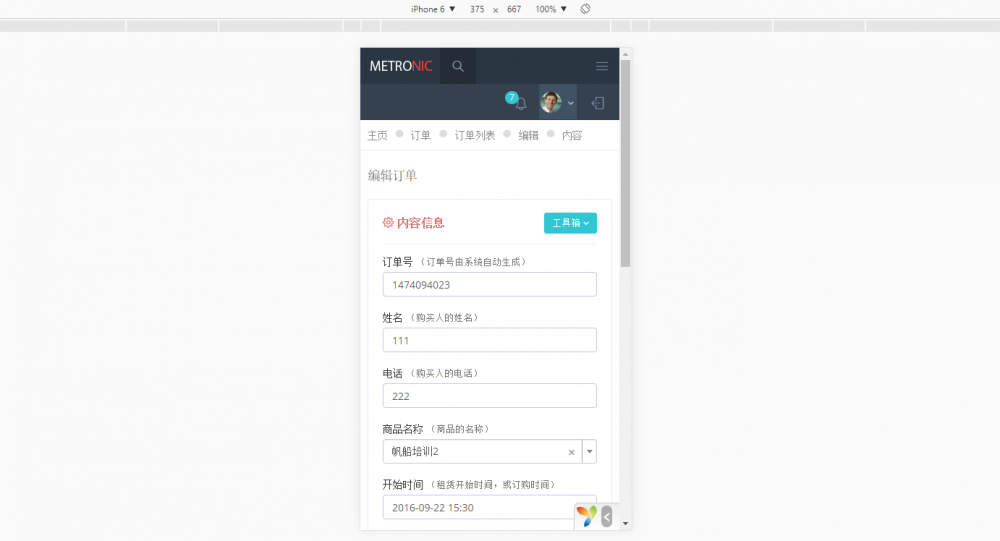This screenshot has height=541, width=1000.
Task: Go to 主页 breadcrumb
Action: [378, 135]
